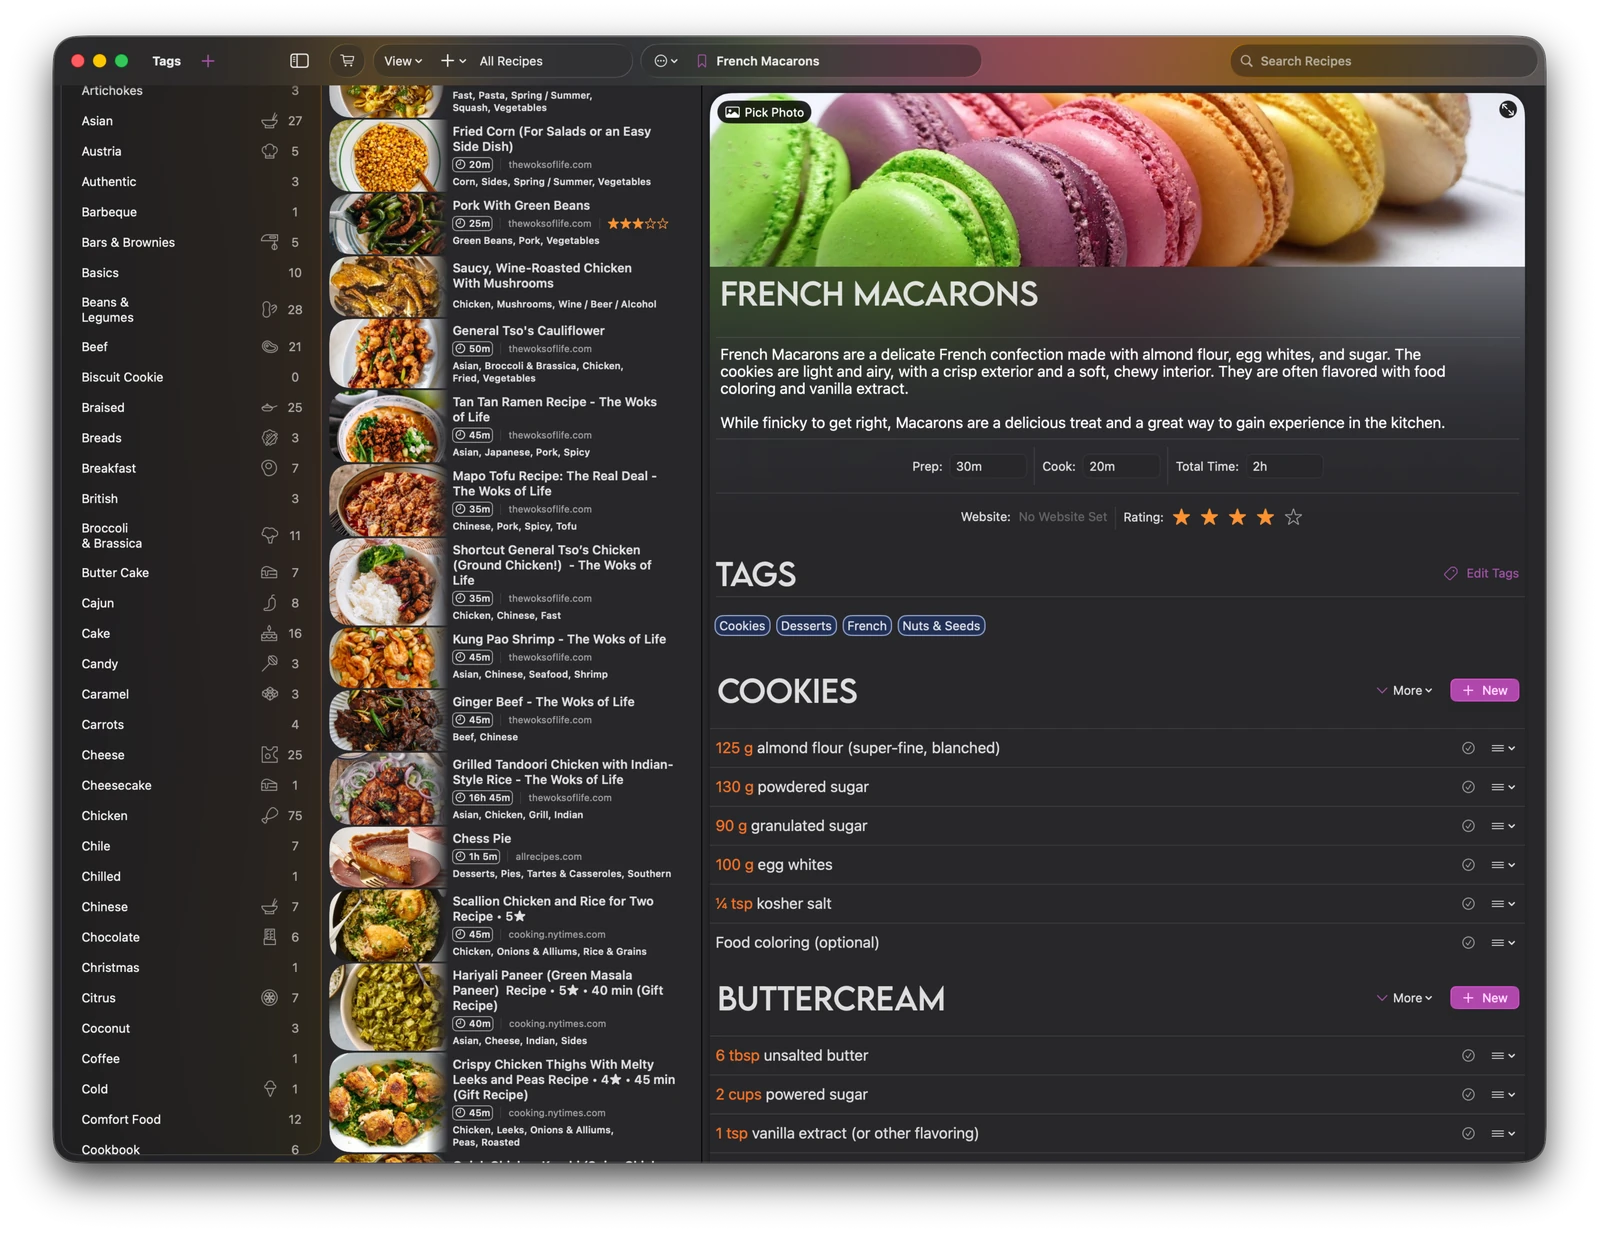
Task: Open the egg whites row options menu
Action: (x=1503, y=865)
